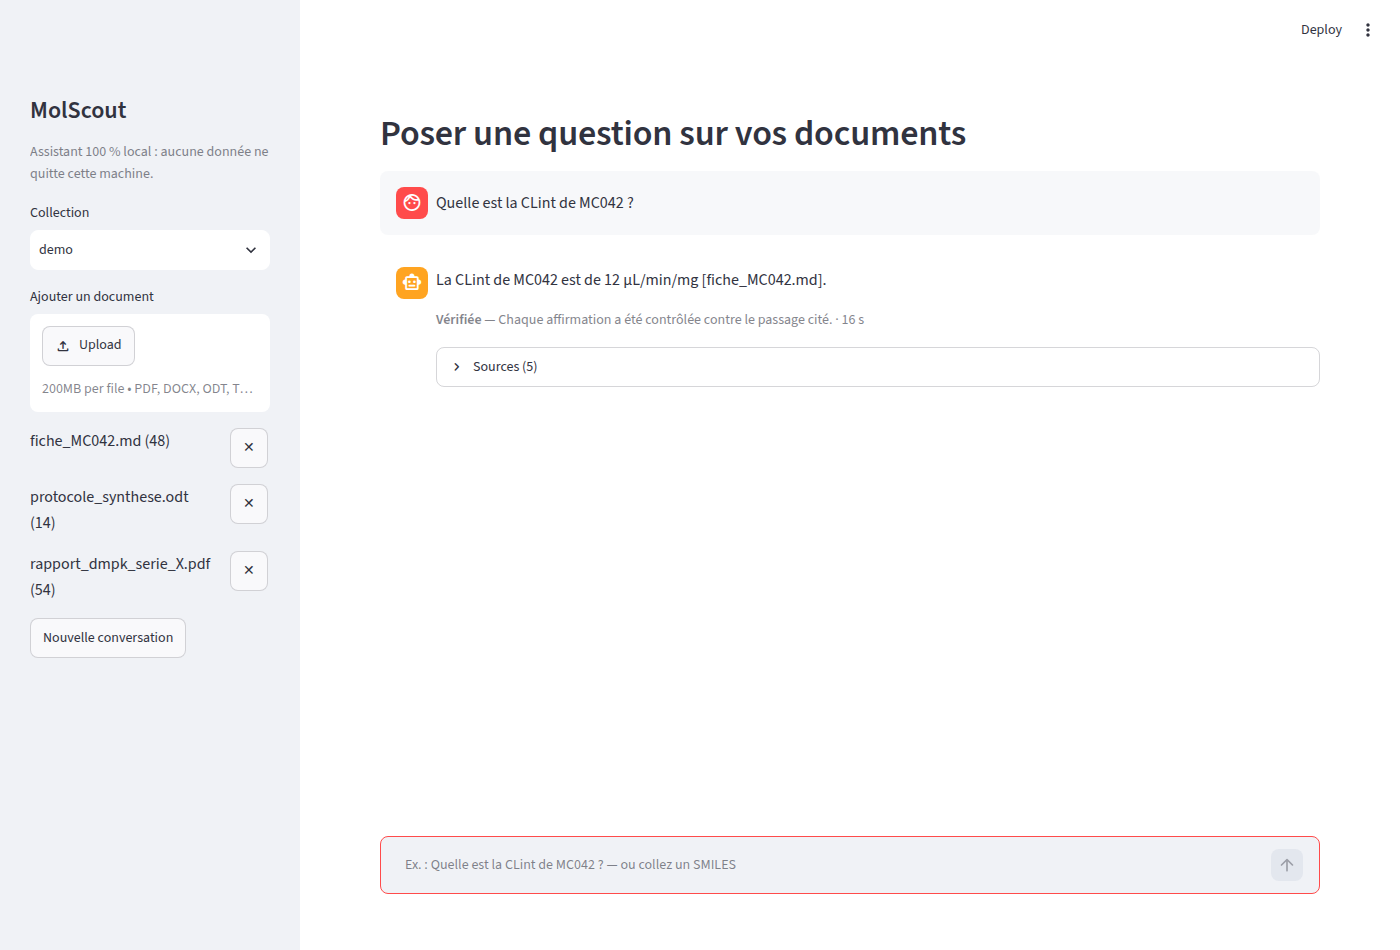This screenshot has height=950, width=1400.
Task: Click the 'Poser une question sur vos documents' heading
Action: tap(673, 133)
